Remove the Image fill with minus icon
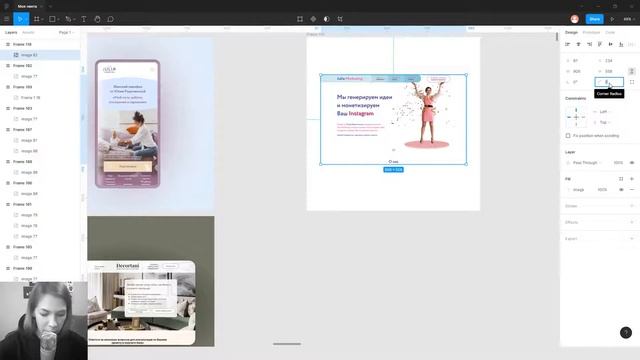This screenshot has height=360, width=640. click(632, 190)
